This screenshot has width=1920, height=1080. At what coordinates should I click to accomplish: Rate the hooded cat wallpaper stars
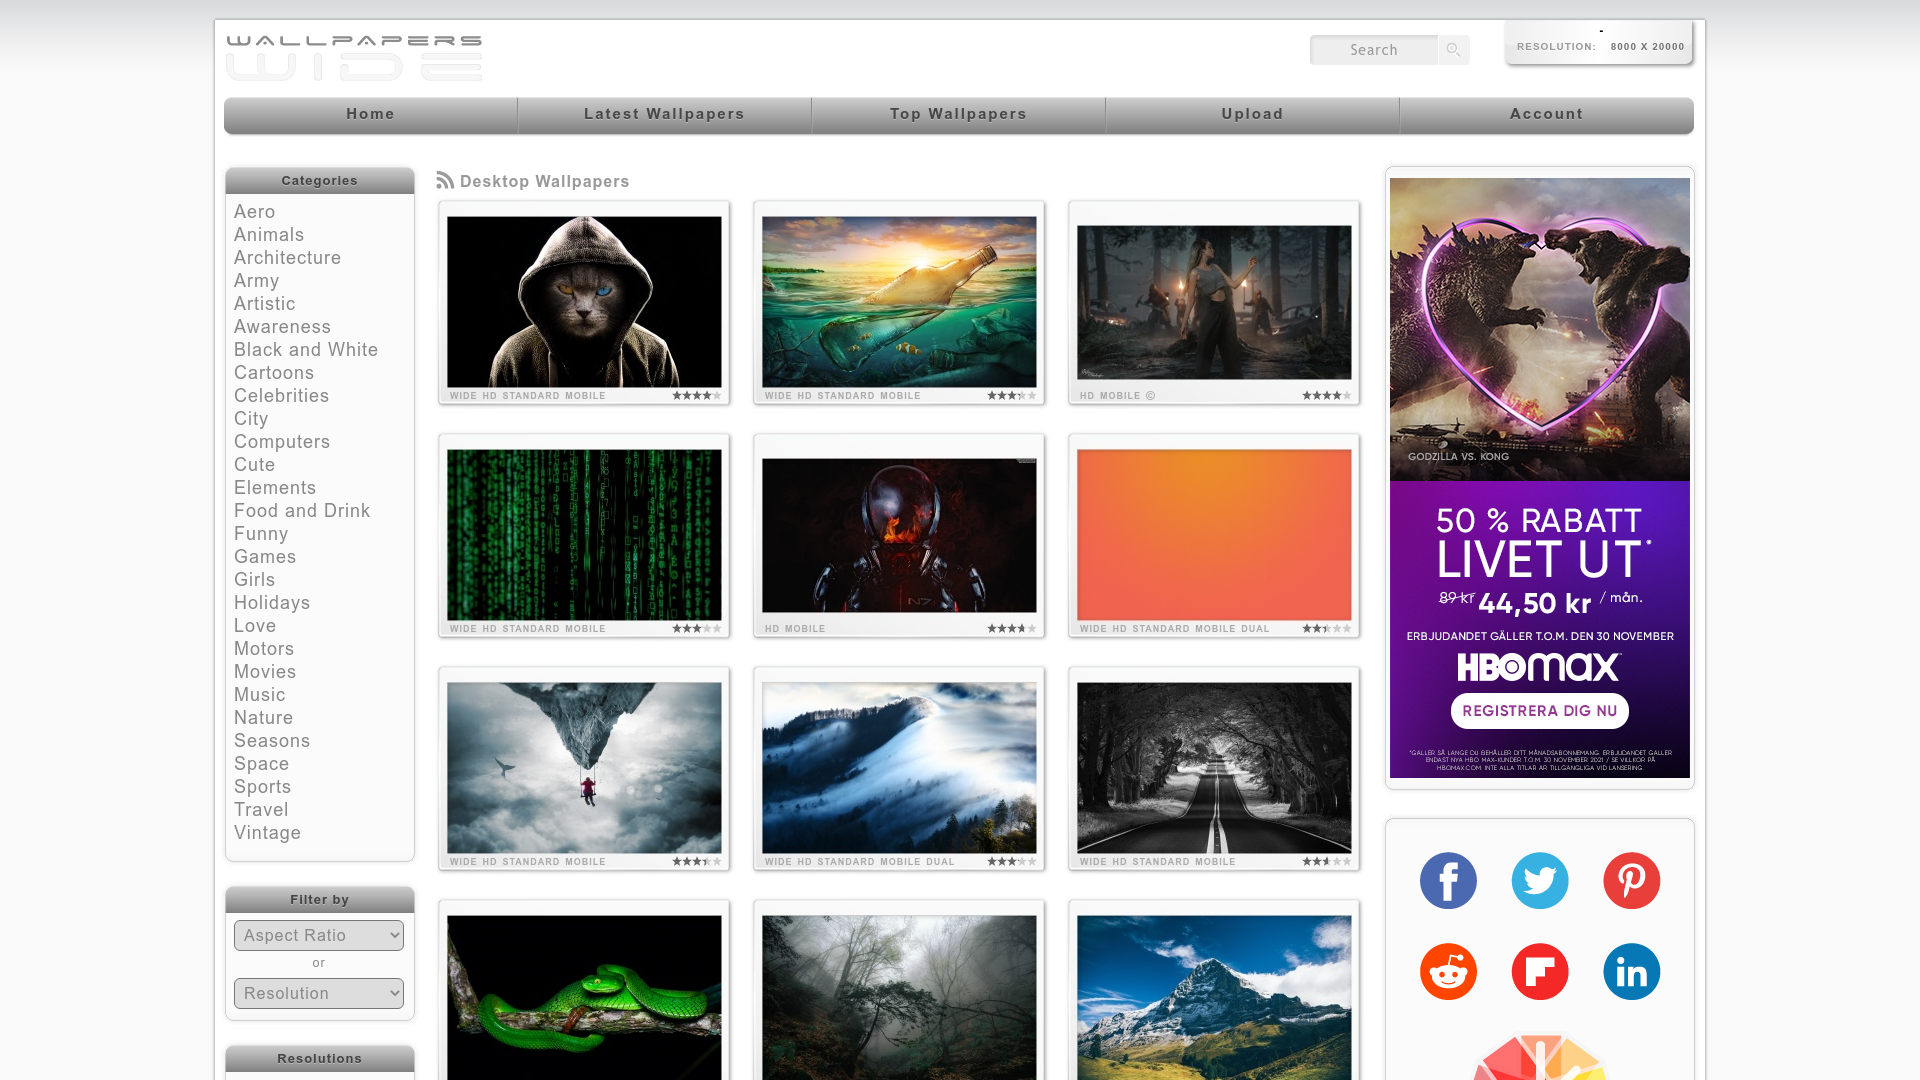[697, 396]
